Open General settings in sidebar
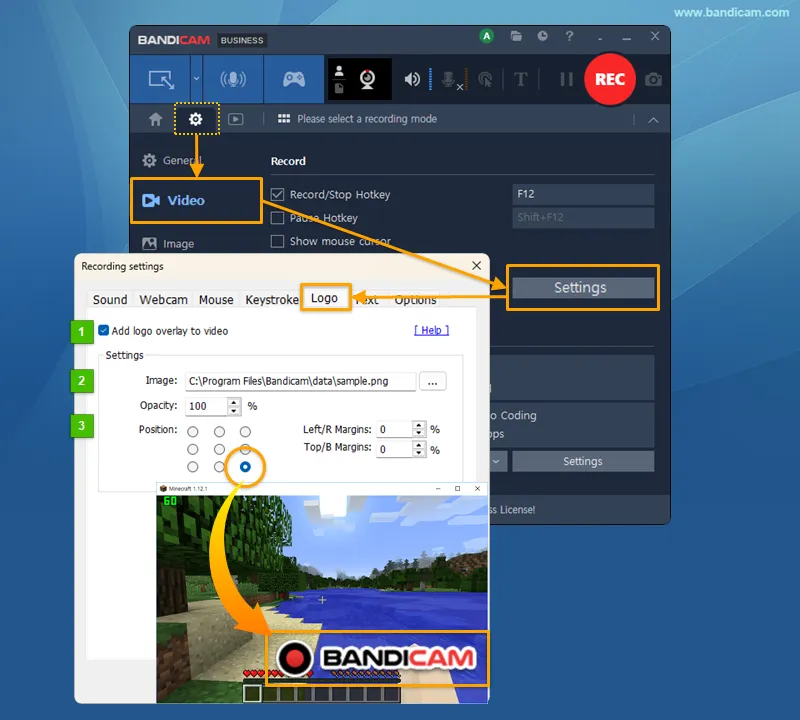Image resolution: width=800 pixels, height=720 pixels. click(x=172, y=160)
